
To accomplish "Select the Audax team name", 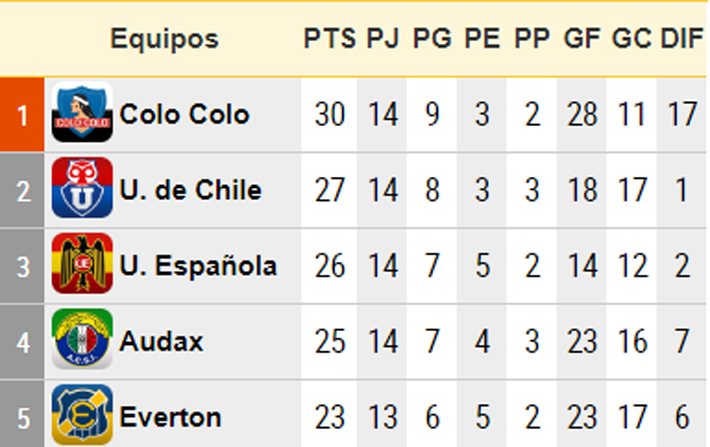I will tap(161, 341).
